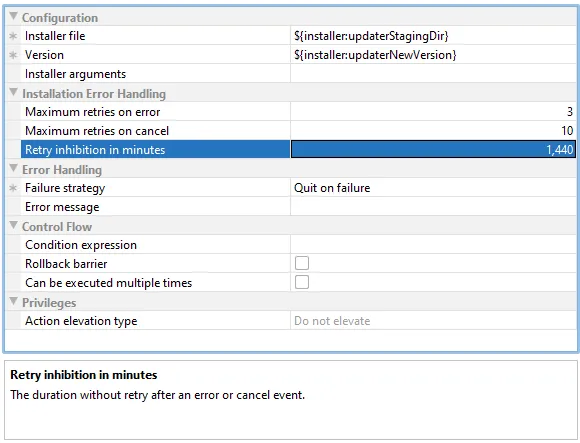Viewport: 580px width, 443px height.
Task: Select the Version property label
Action: pyautogui.click(x=44, y=55)
